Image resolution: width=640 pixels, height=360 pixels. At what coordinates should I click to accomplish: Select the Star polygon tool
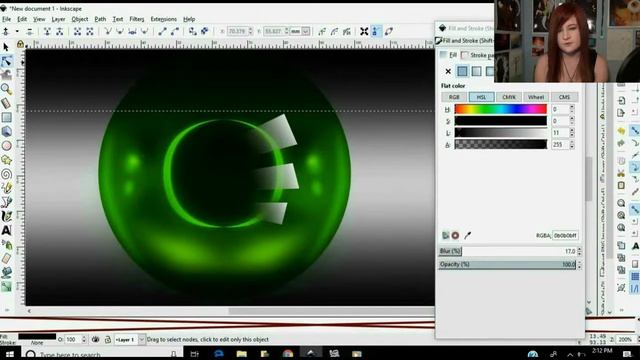[7, 160]
